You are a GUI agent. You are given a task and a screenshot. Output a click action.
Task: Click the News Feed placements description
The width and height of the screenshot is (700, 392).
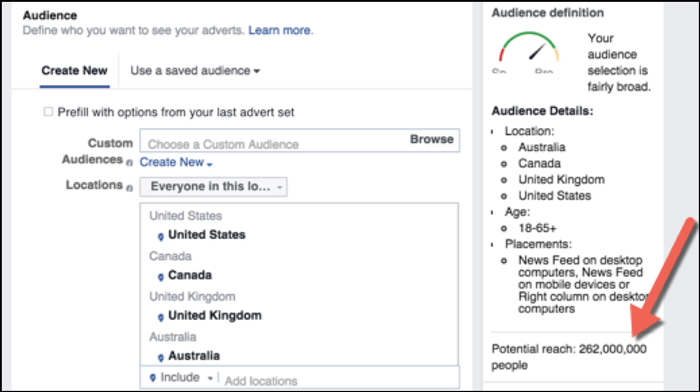click(x=582, y=284)
